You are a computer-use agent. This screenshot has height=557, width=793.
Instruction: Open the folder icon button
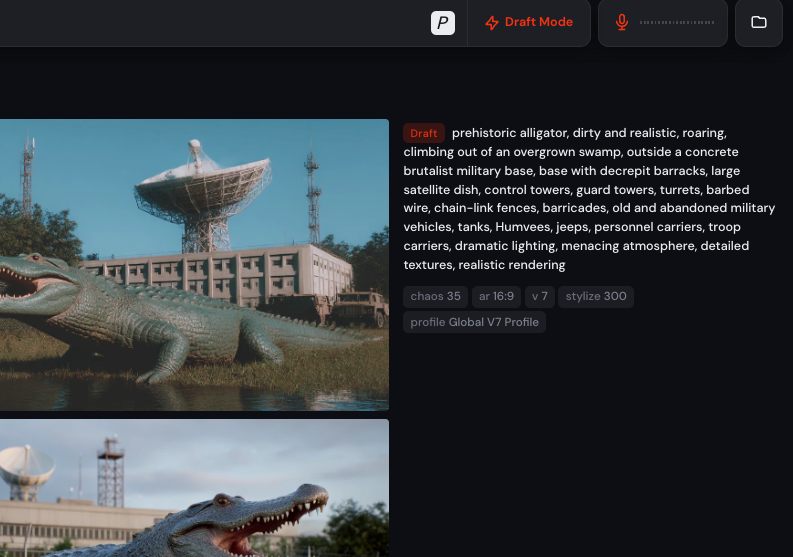(x=759, y=22)
